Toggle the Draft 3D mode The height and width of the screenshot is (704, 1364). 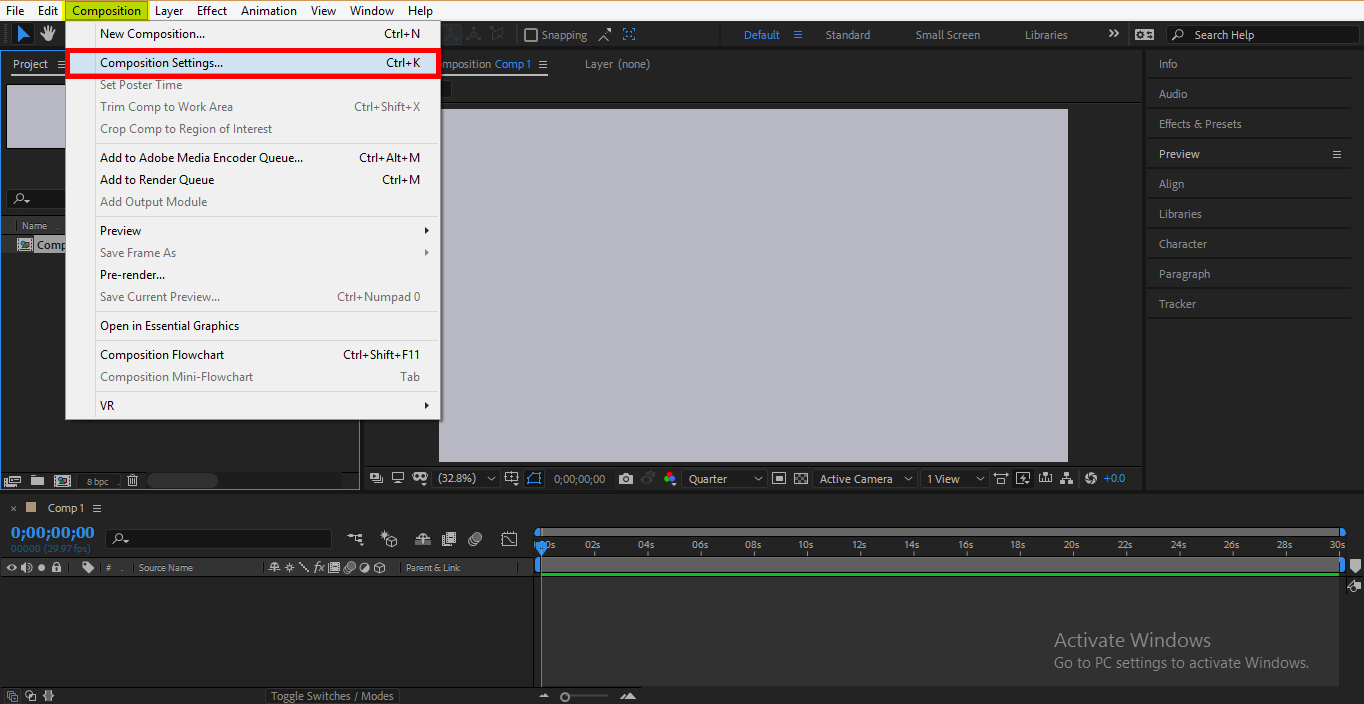[389, 539]
